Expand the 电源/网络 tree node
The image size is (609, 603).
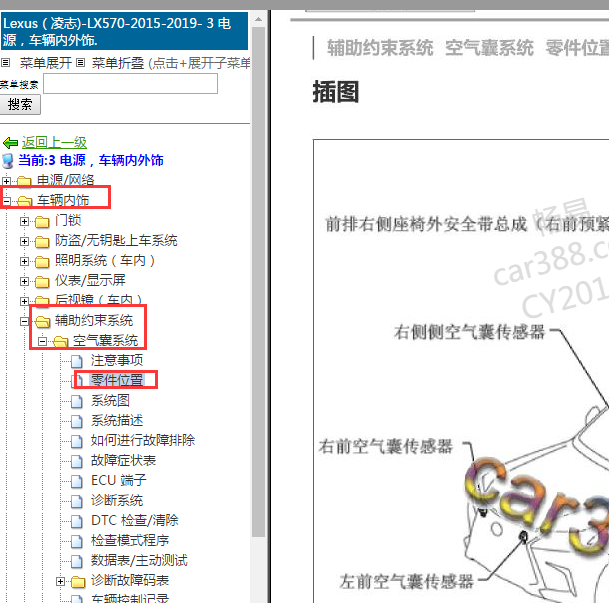click(x=6, y=181)
